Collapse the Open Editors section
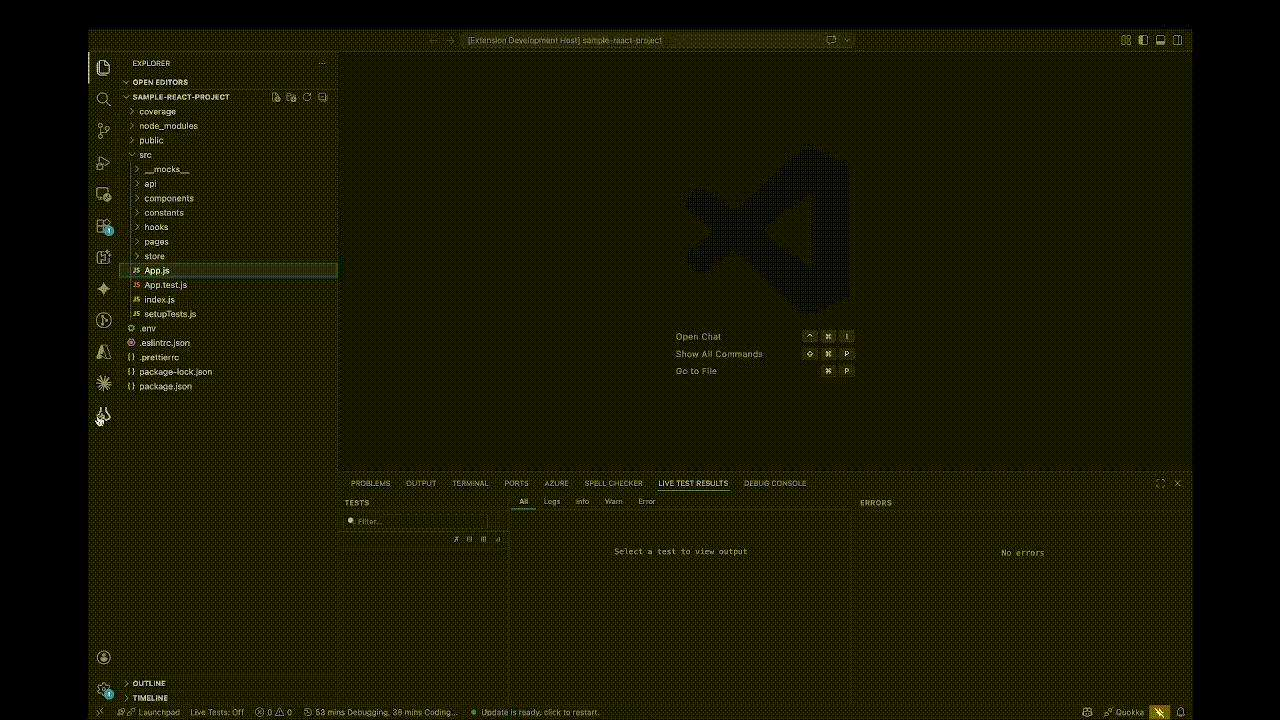Screen dimensions: 1280x720 tap(160, 82)
